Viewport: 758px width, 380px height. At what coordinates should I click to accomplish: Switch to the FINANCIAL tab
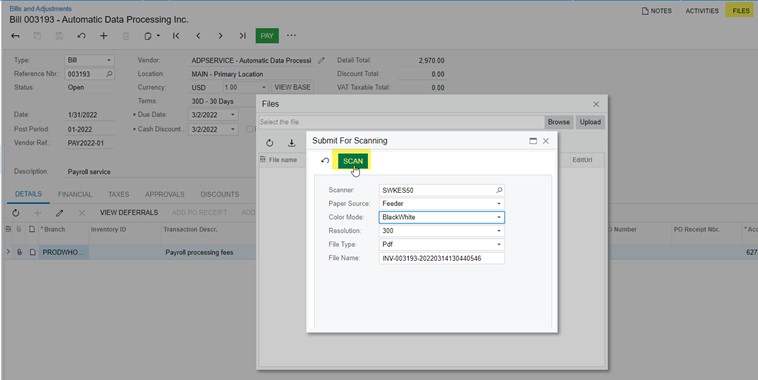click(x=74, y=194)
